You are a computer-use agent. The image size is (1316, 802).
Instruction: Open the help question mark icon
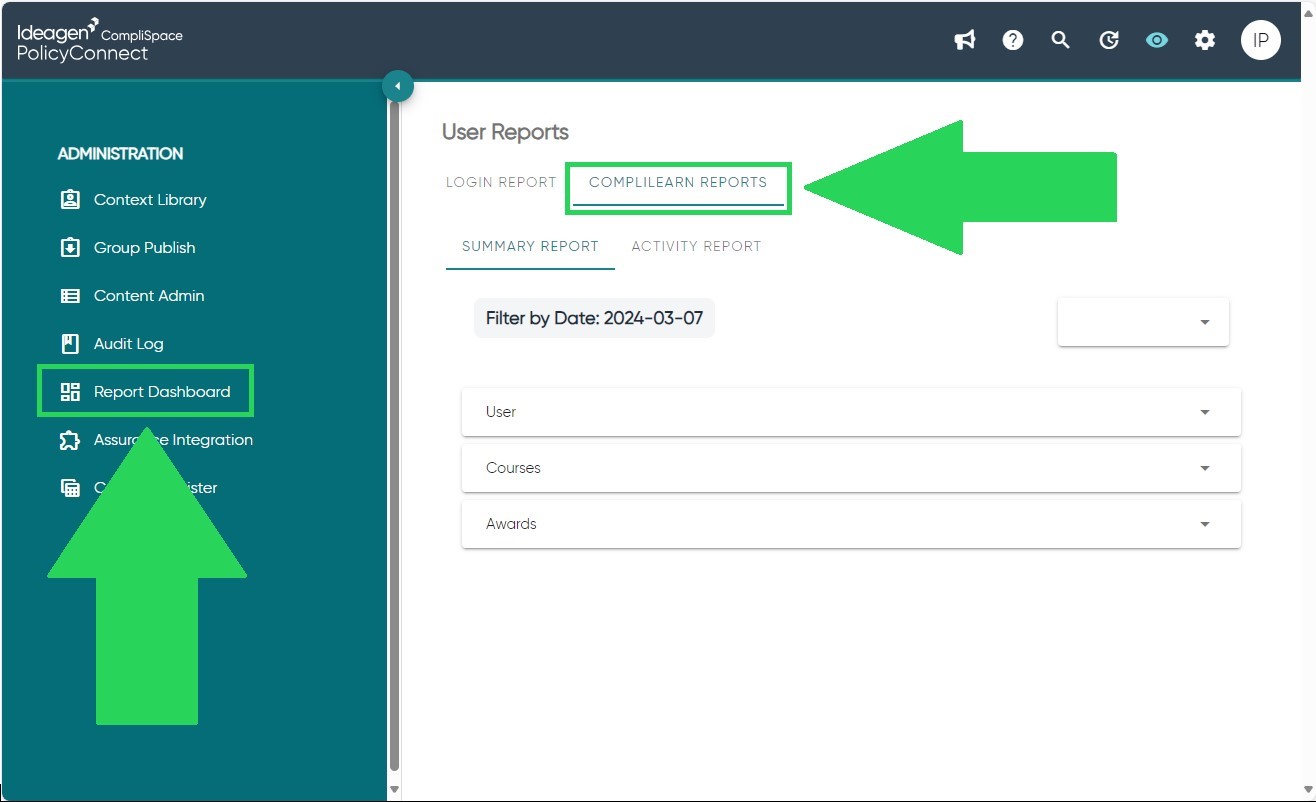(x=1013, y=40)
